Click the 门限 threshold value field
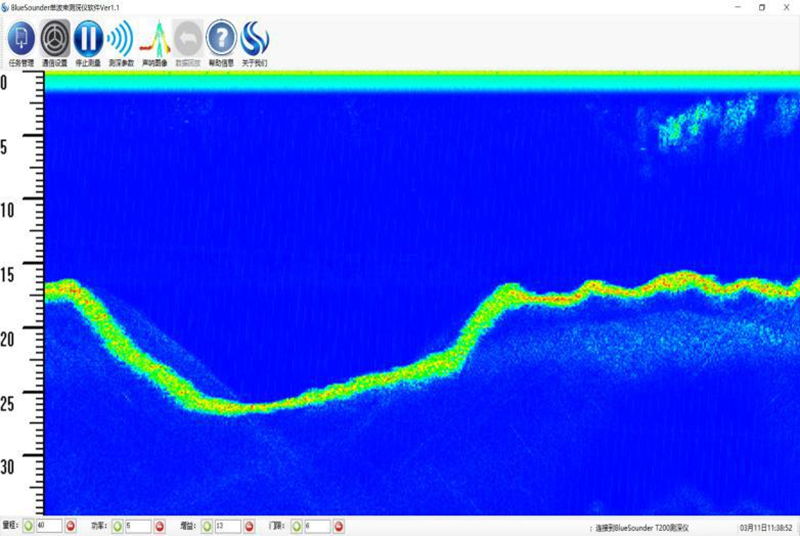Viewport: 800px width, 536px height. [x=317, y=526]
